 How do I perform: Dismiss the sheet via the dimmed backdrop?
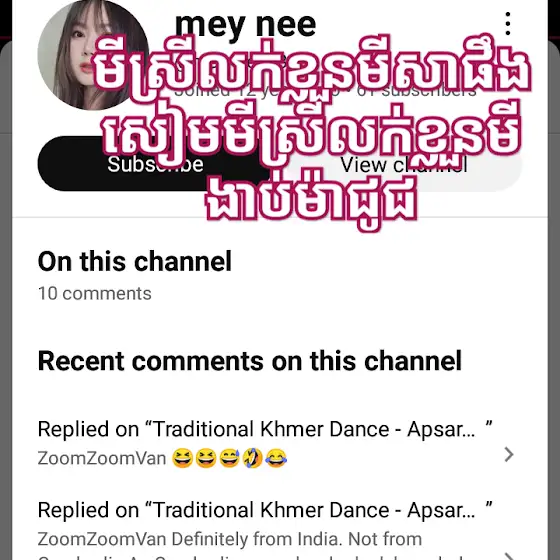(x=6, y=286)
